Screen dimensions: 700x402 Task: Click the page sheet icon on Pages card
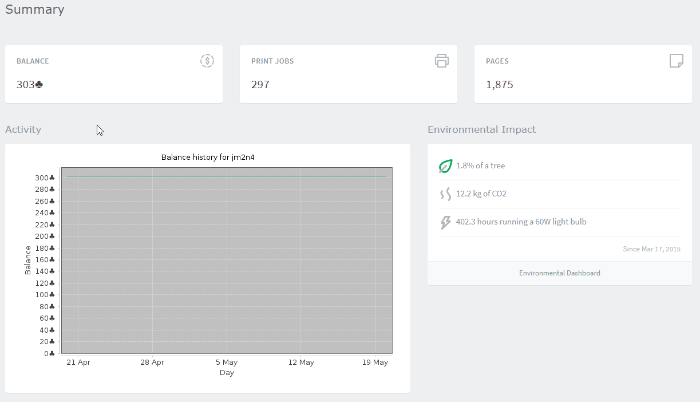(676, 61)
